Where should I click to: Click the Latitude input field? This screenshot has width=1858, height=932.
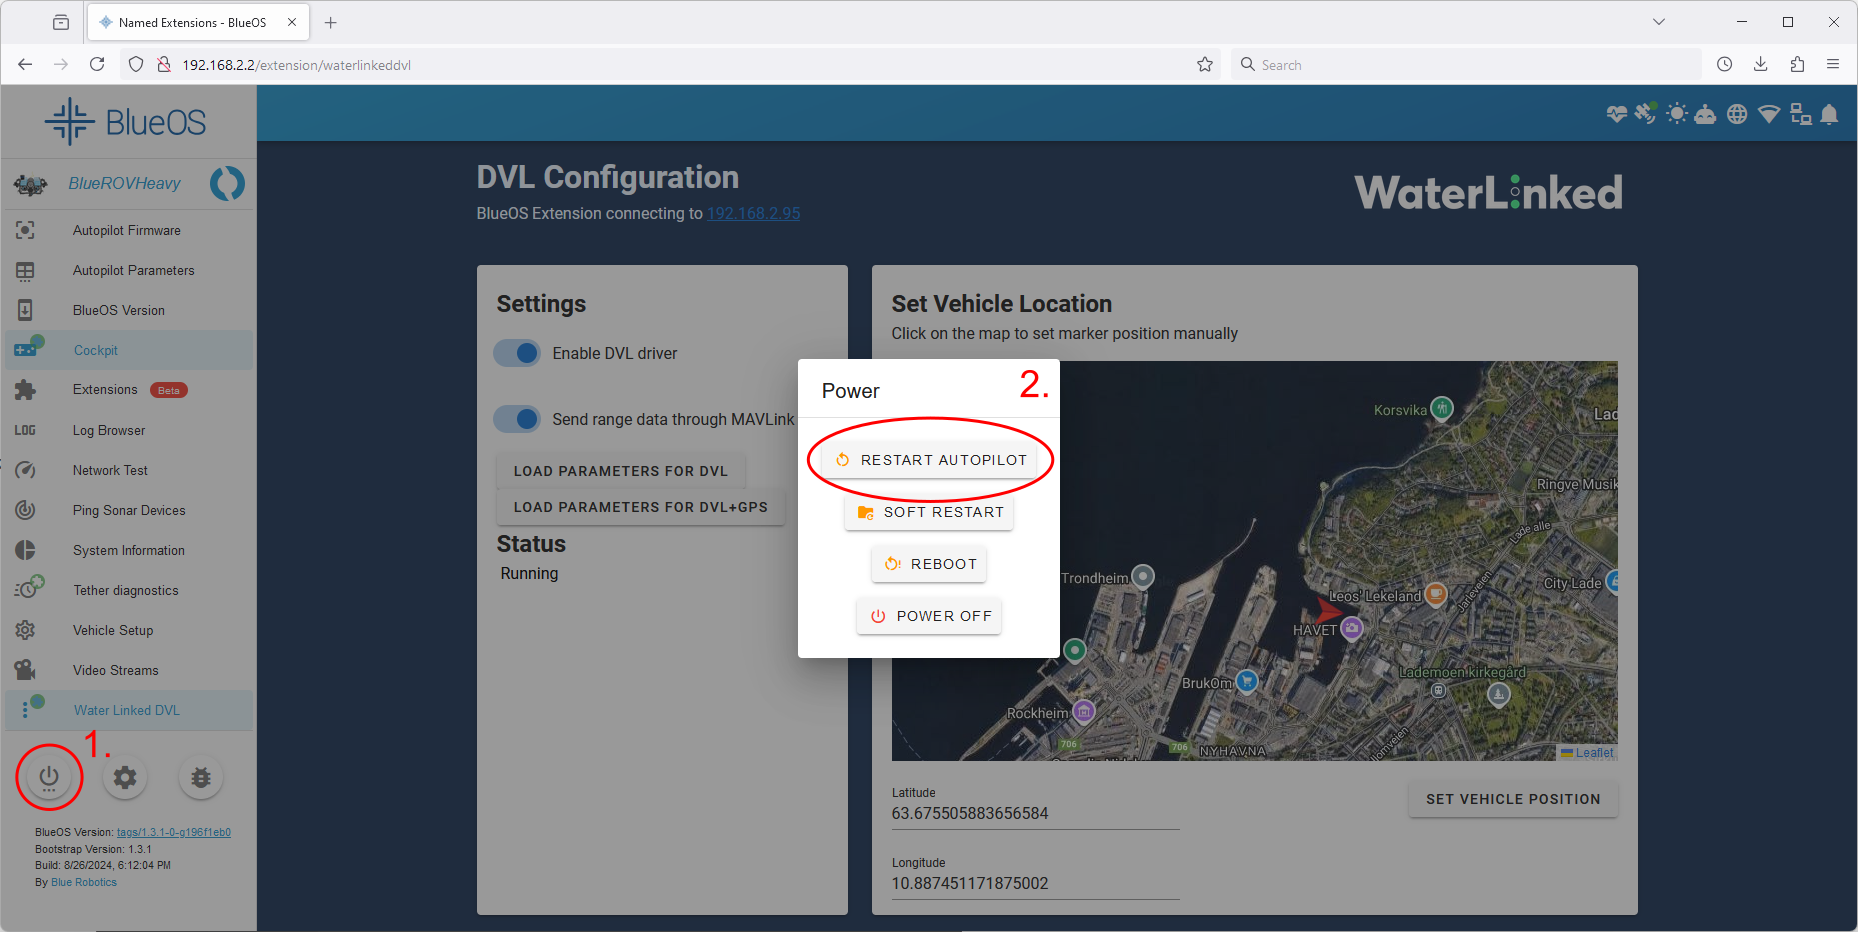[x=1035, y=813]
